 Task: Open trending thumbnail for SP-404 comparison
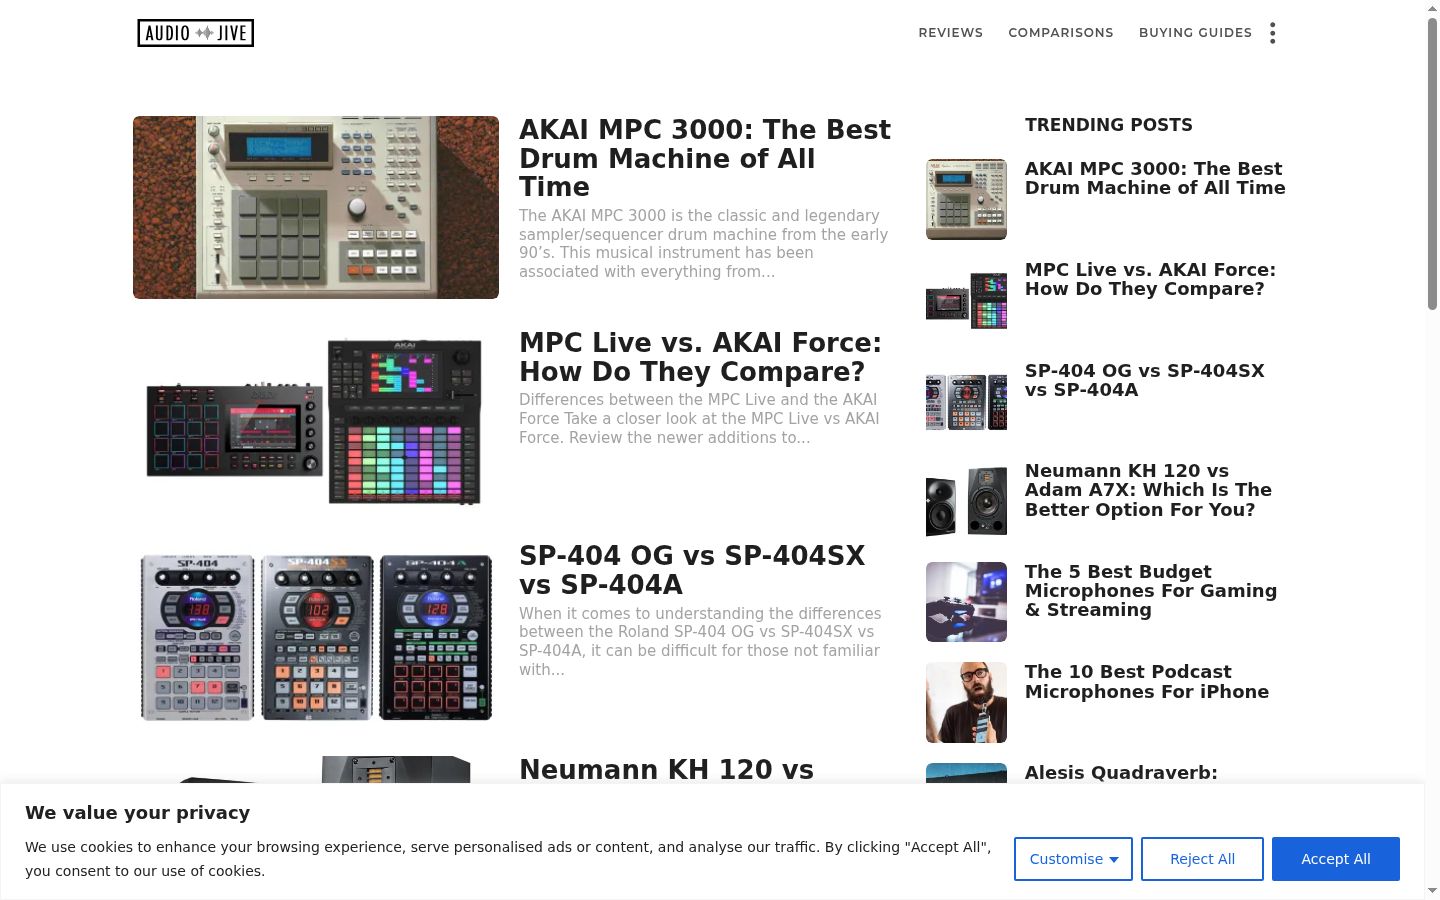[966, 401]
